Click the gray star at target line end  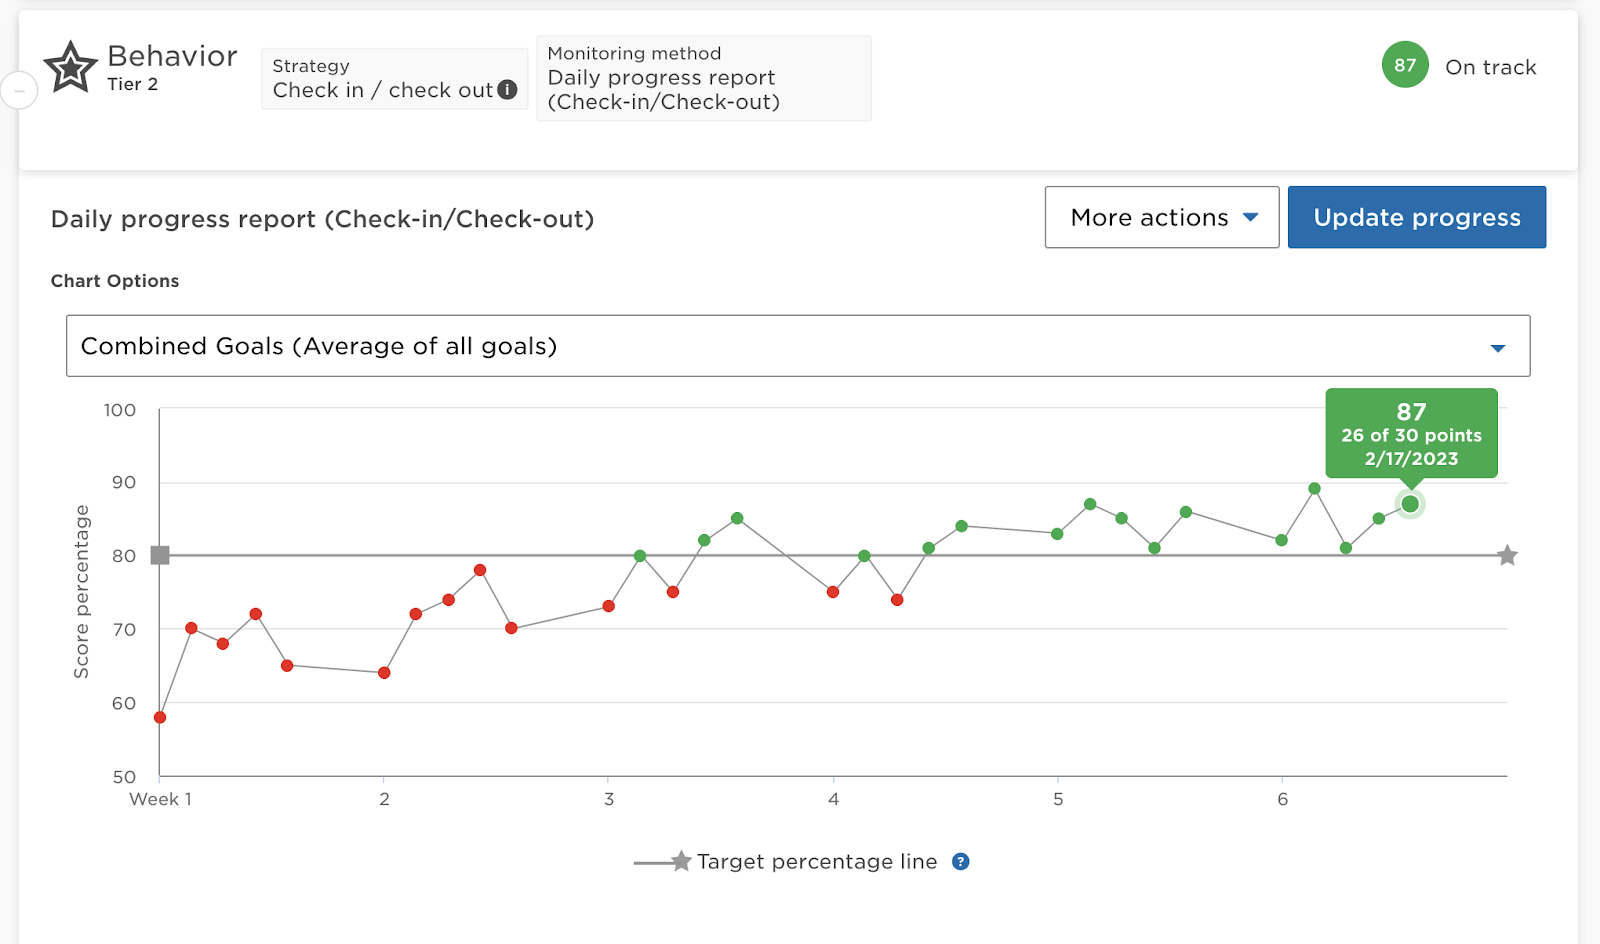tap(1507, 556)
